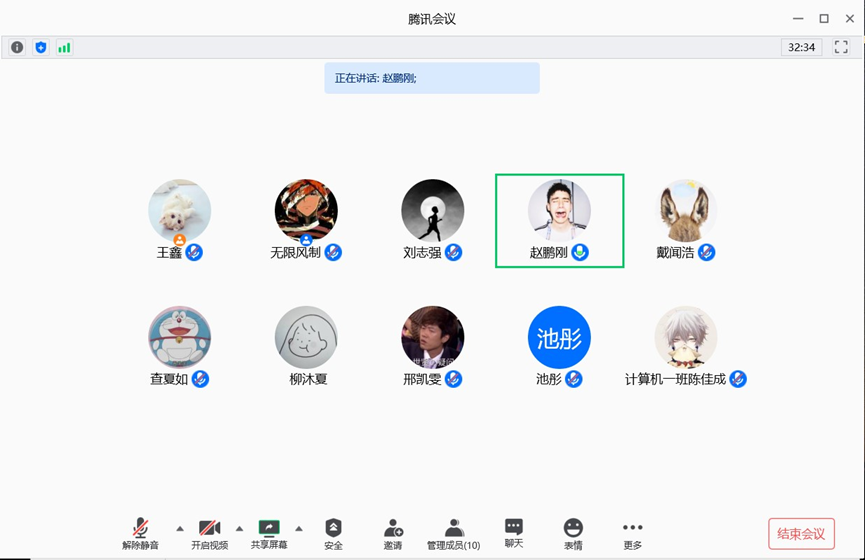Viewport: 865px width, 560px height.
Task: Open 管理成员(10) member management
Action: [453, 534]
